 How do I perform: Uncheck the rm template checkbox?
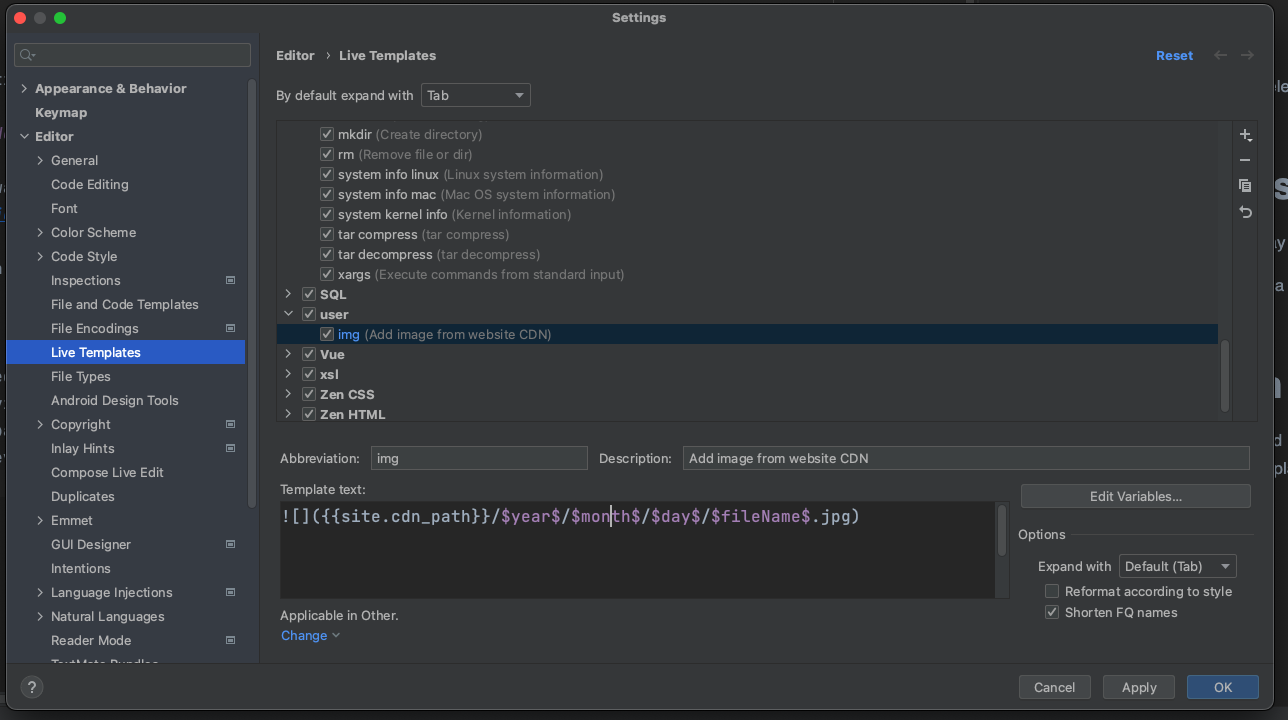pyautogui.click(x=327, y=154)
